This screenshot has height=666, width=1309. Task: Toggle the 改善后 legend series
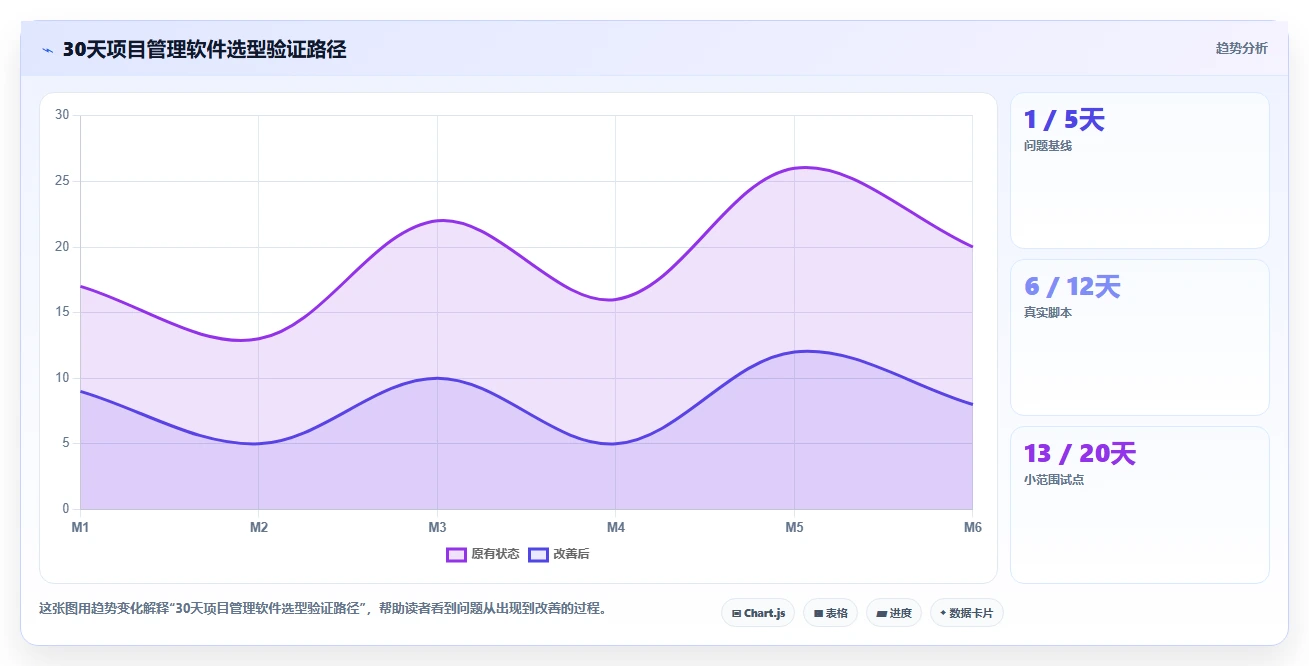pyautogui.click(x=559, y=554)
